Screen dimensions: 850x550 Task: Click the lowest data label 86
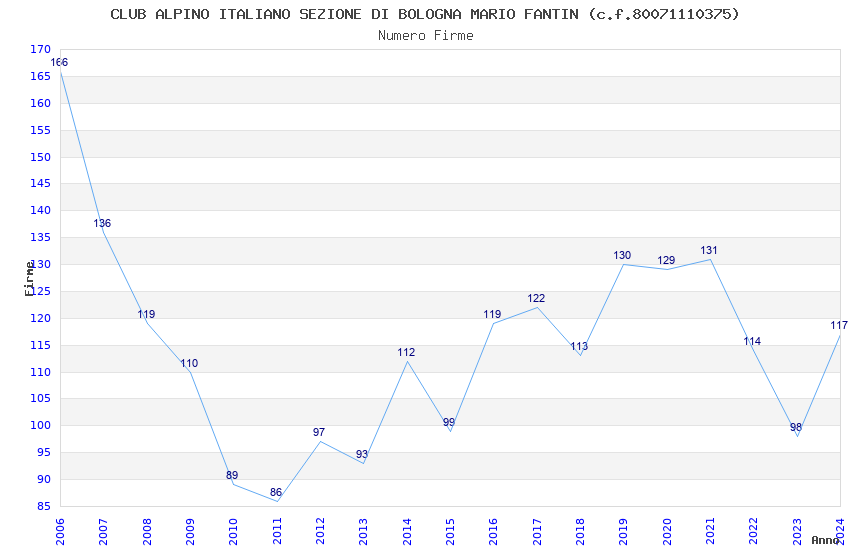click(276, 493)
